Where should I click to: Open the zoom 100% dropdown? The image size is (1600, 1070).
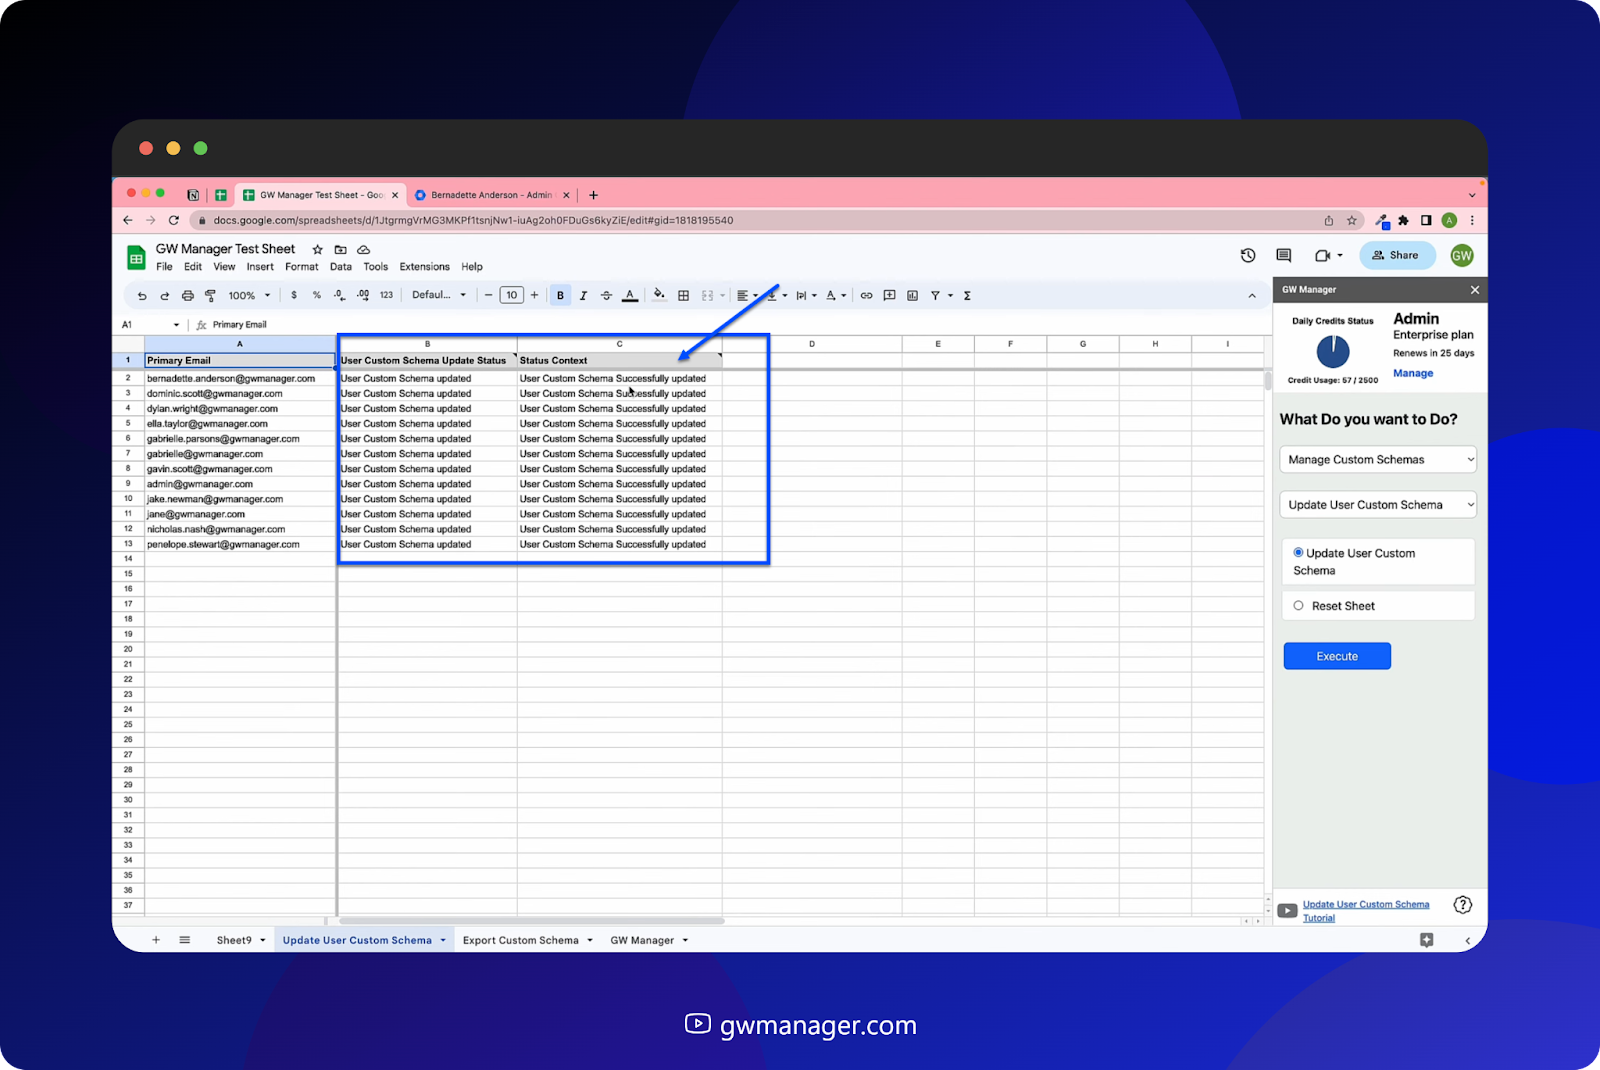pos(249,296)
